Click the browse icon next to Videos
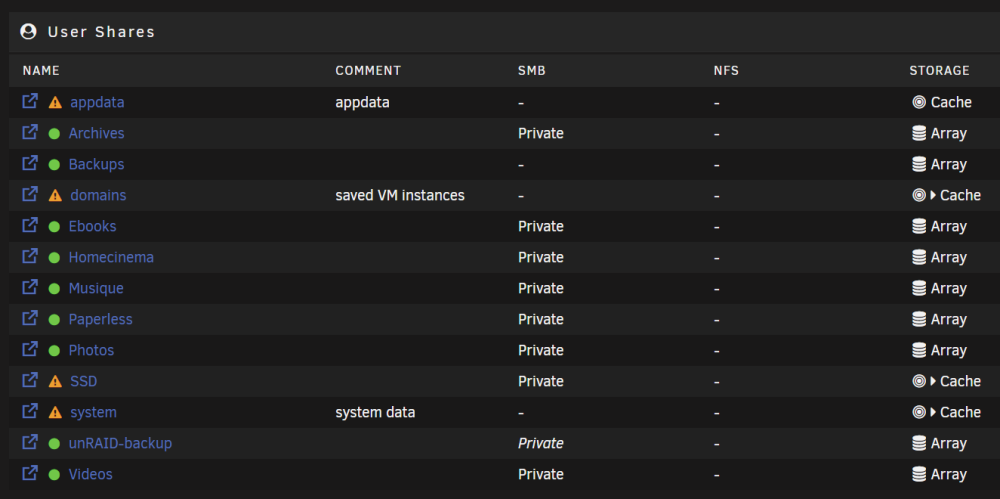Image resolution: width=1000 pixels, height=499 pixels. pos(30,473)
